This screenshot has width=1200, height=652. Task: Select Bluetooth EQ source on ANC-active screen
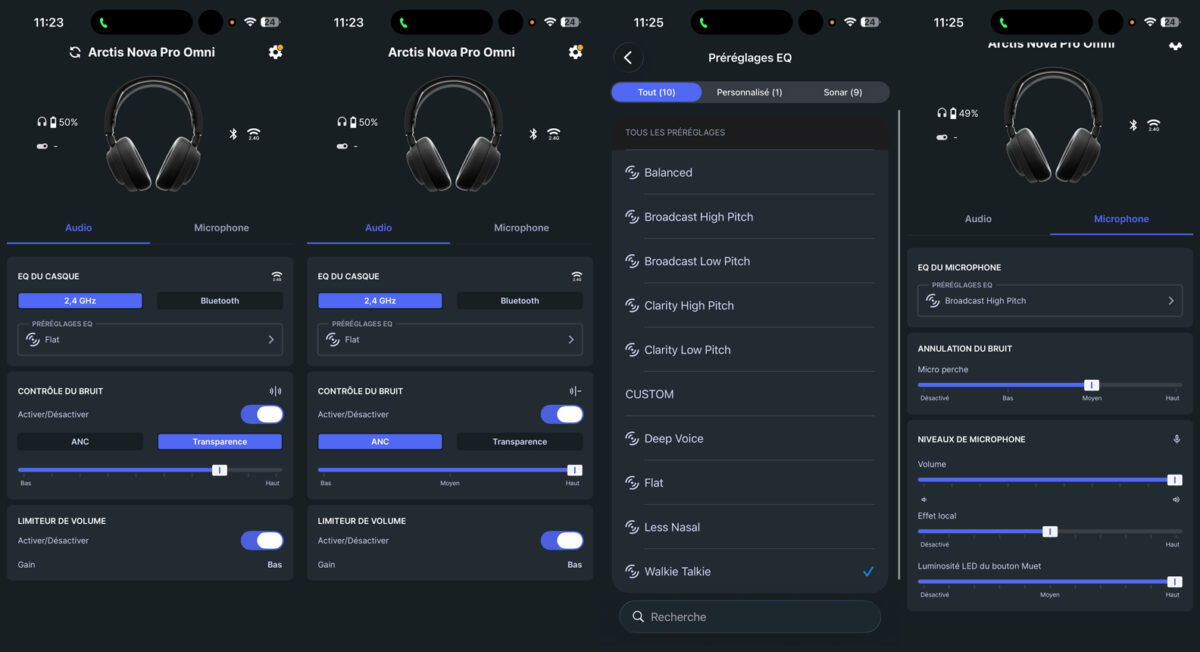[520, 300]
